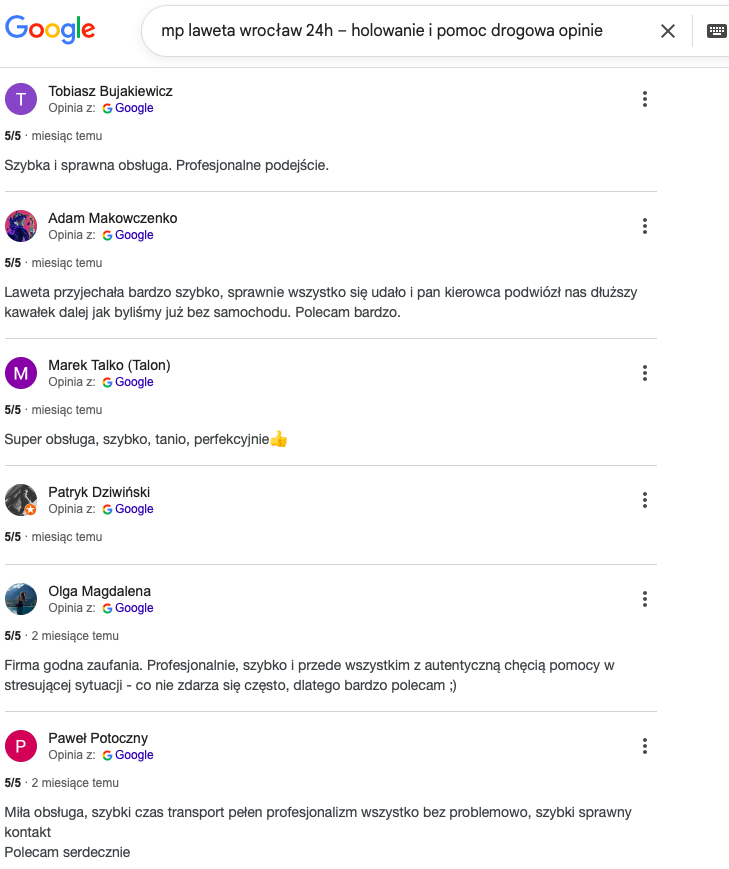Click Marek Talko's purple M avatar

pos(21,373)
